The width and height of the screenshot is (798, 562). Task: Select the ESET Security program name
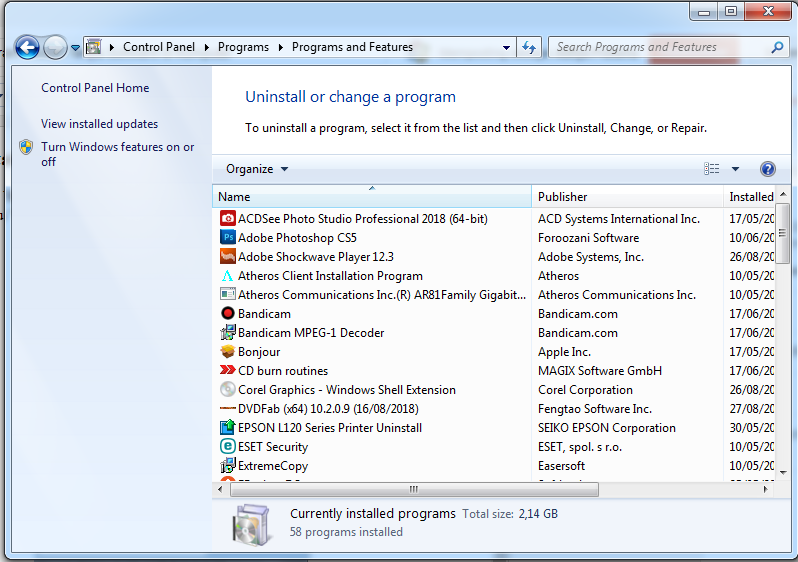[x=273, y=447]
